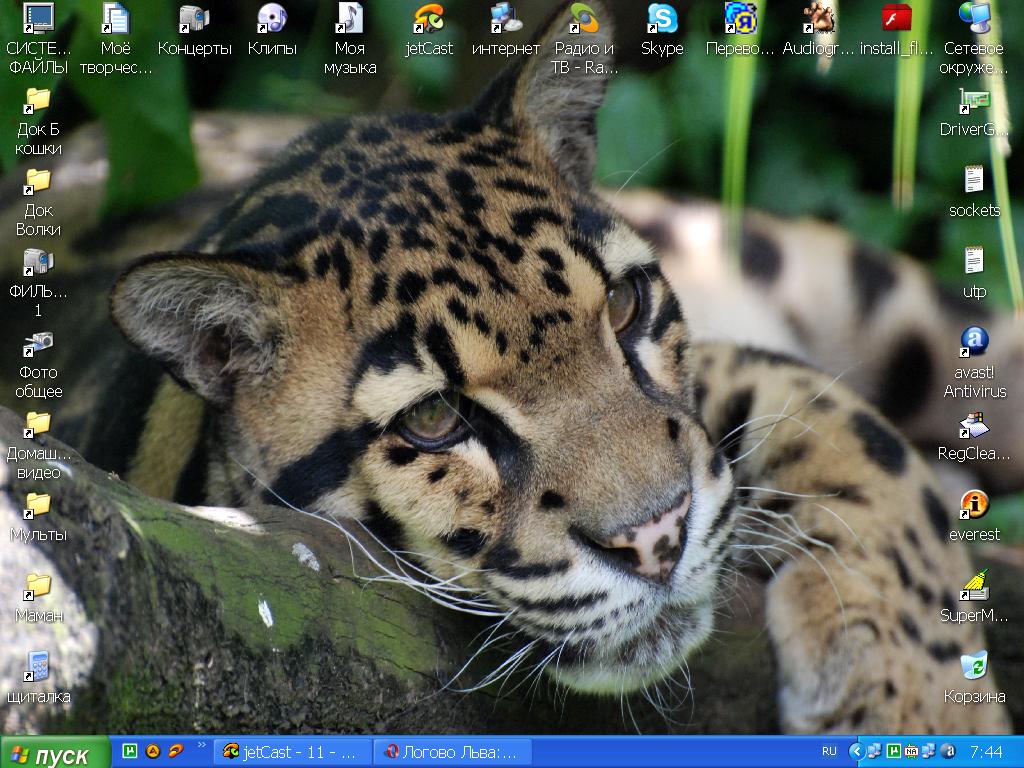Launch the RegClea... shortcut icon
This screenshot has height=768, width=1024.
coord(974,424)
